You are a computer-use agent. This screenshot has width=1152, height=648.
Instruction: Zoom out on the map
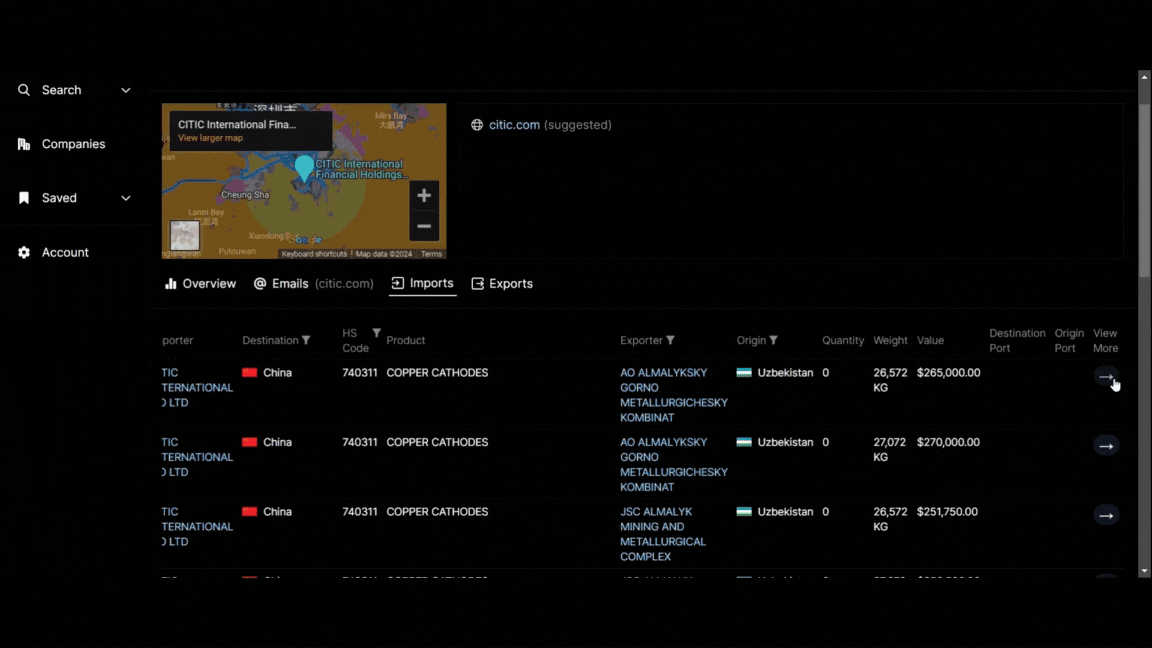424,226
